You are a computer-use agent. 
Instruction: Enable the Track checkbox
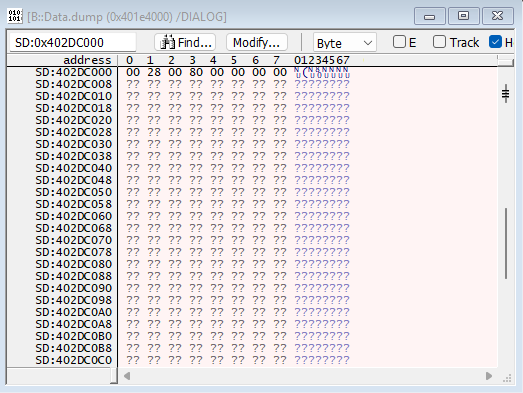click(x=439, y=42)
